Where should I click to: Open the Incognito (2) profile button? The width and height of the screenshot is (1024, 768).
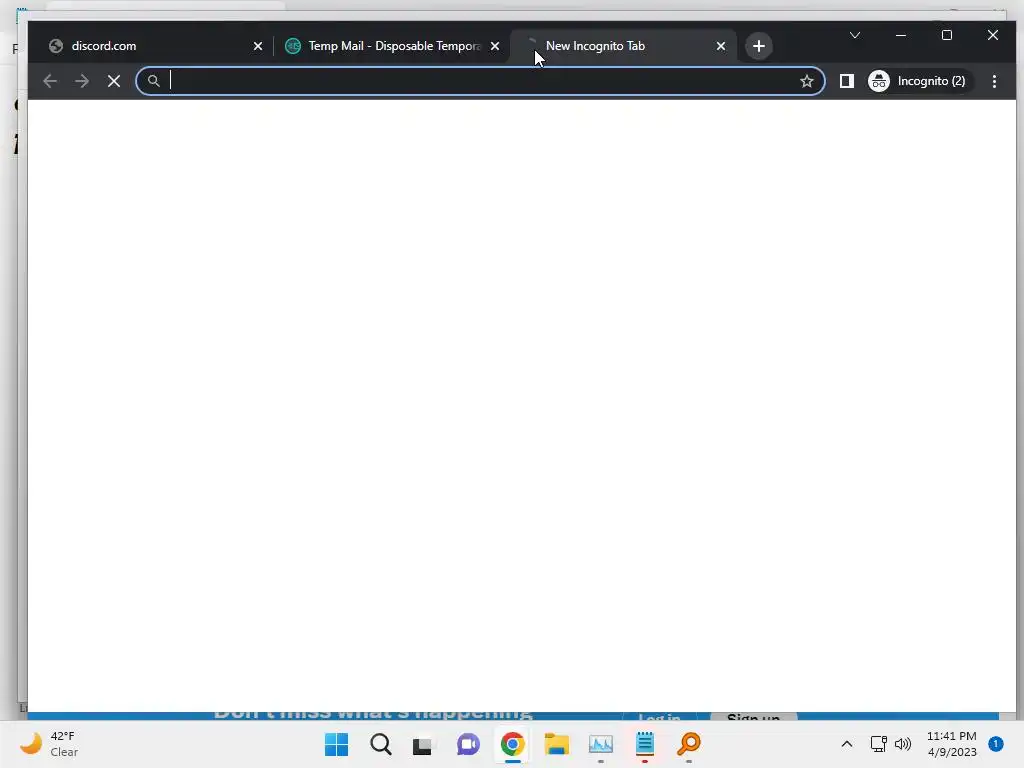point(920,81)
